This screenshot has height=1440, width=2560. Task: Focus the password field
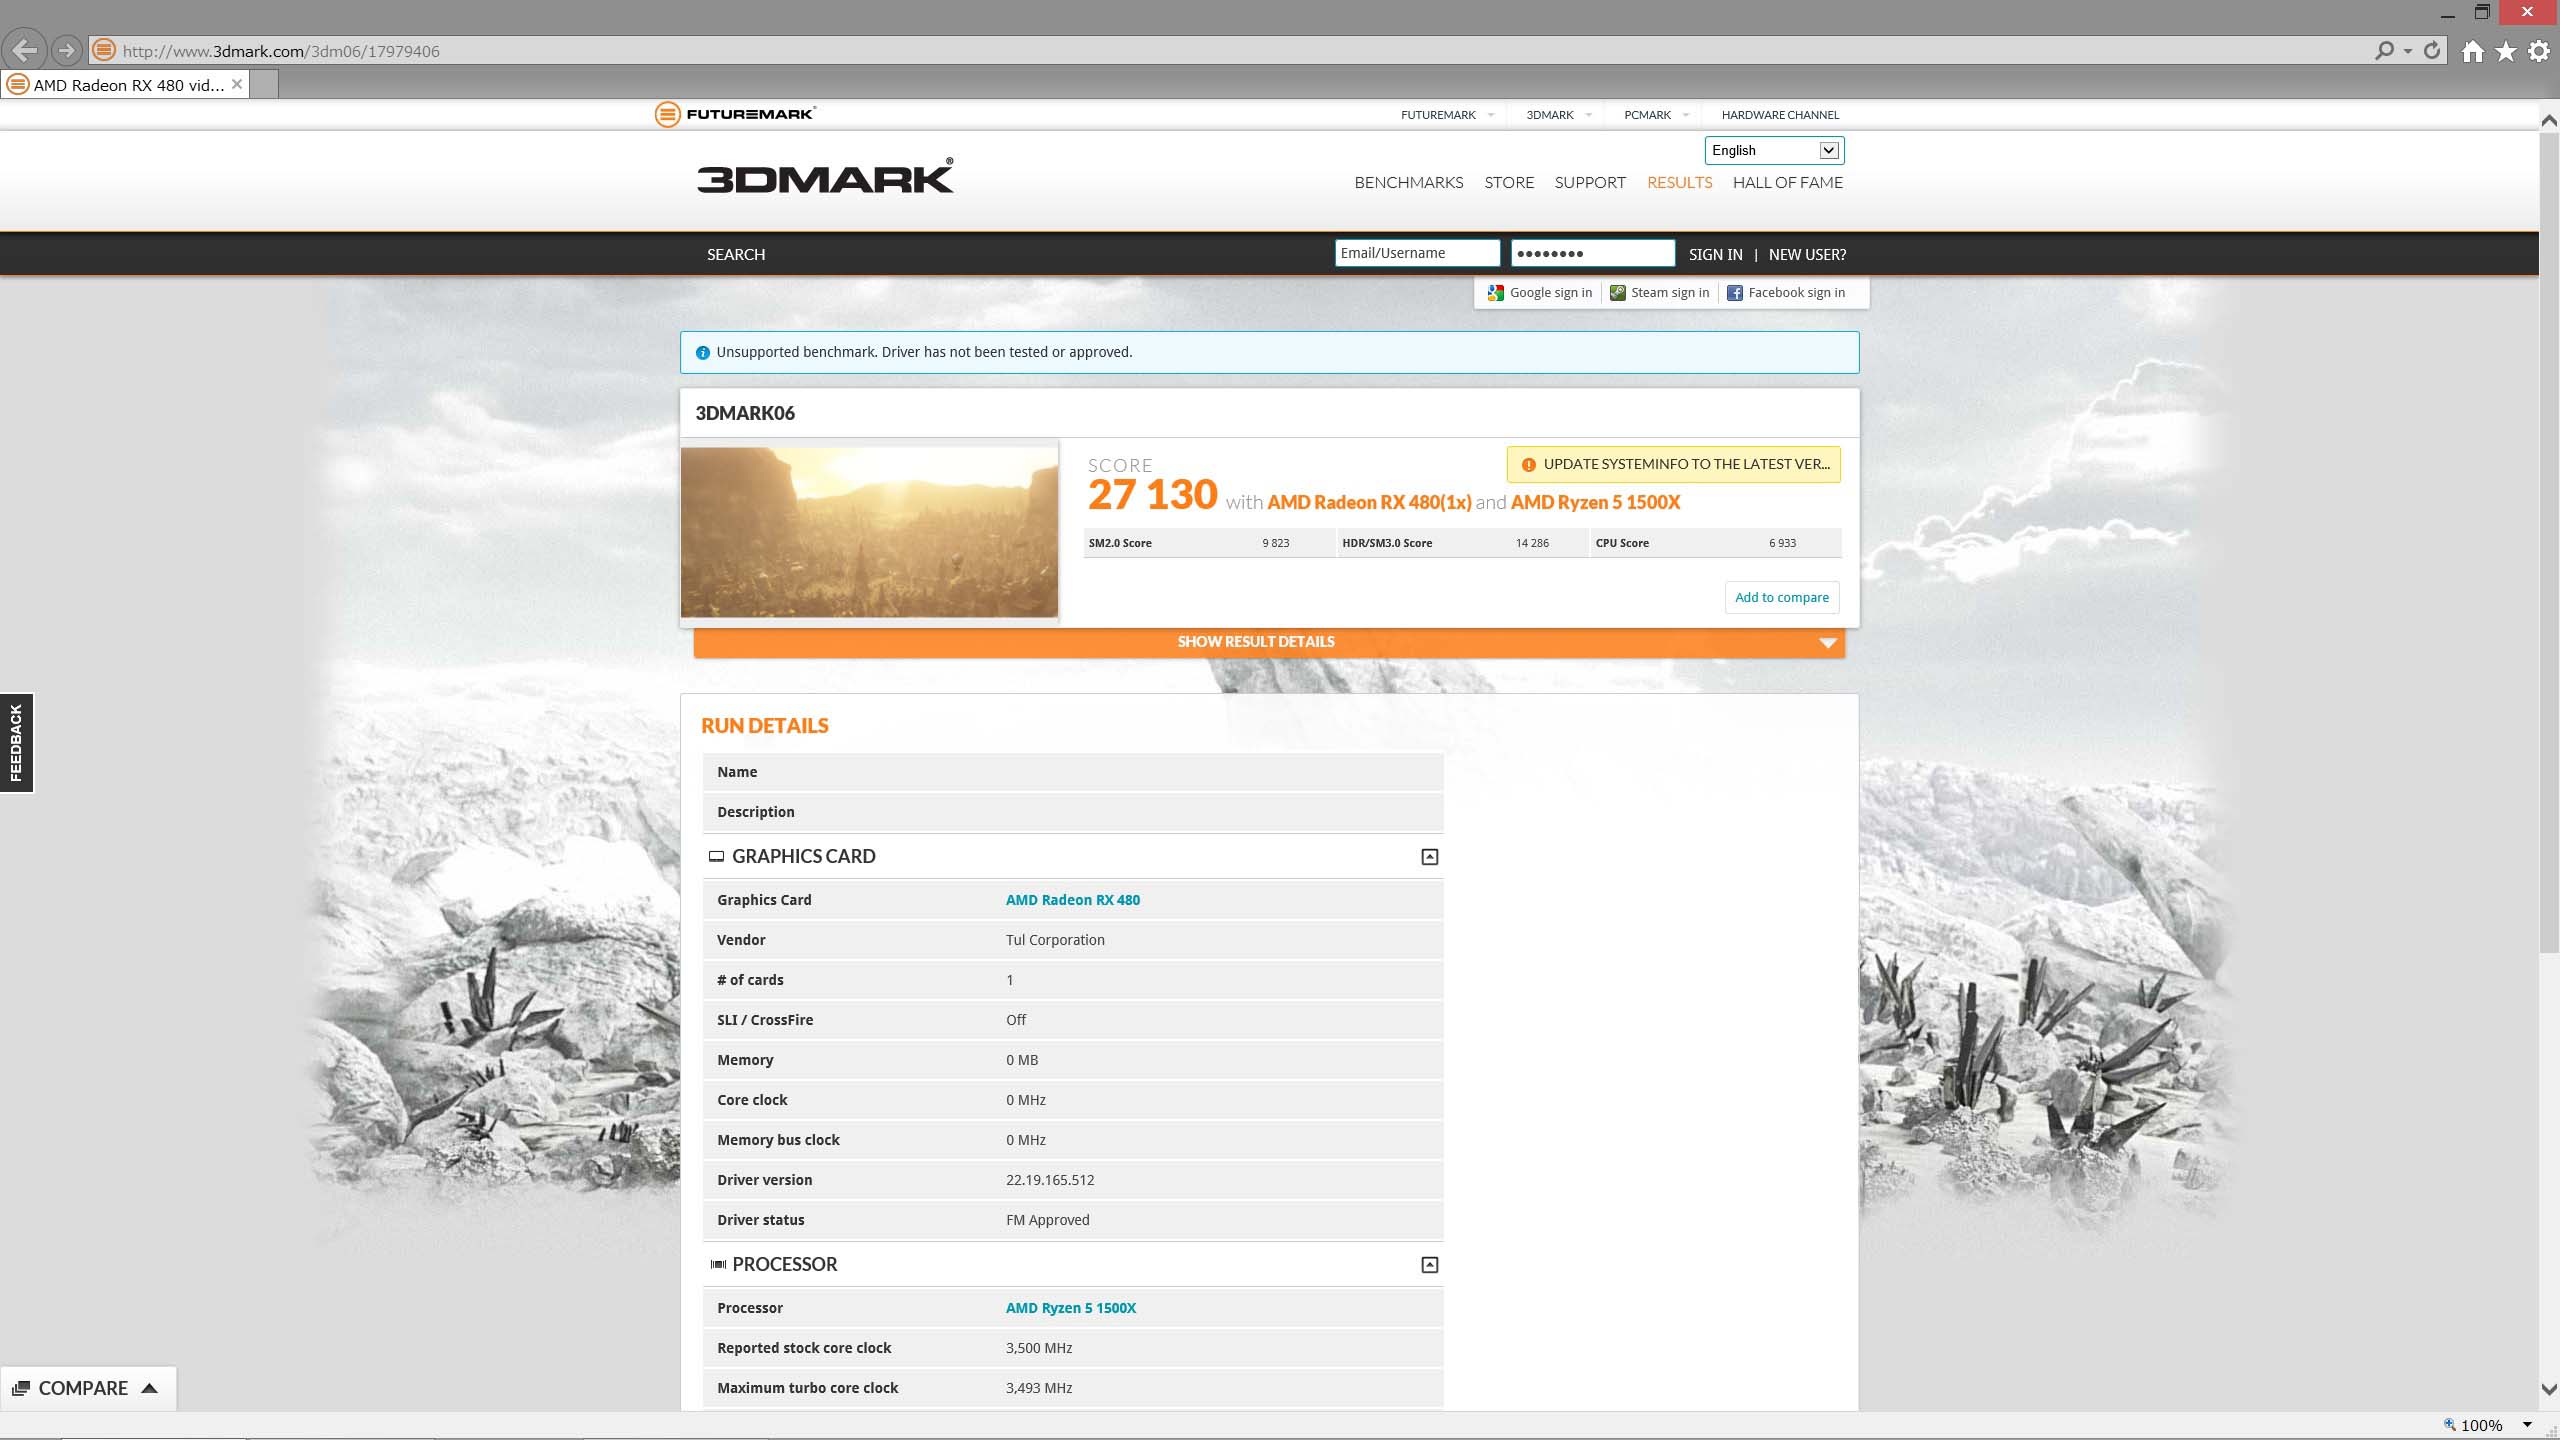click(1593, 253)
